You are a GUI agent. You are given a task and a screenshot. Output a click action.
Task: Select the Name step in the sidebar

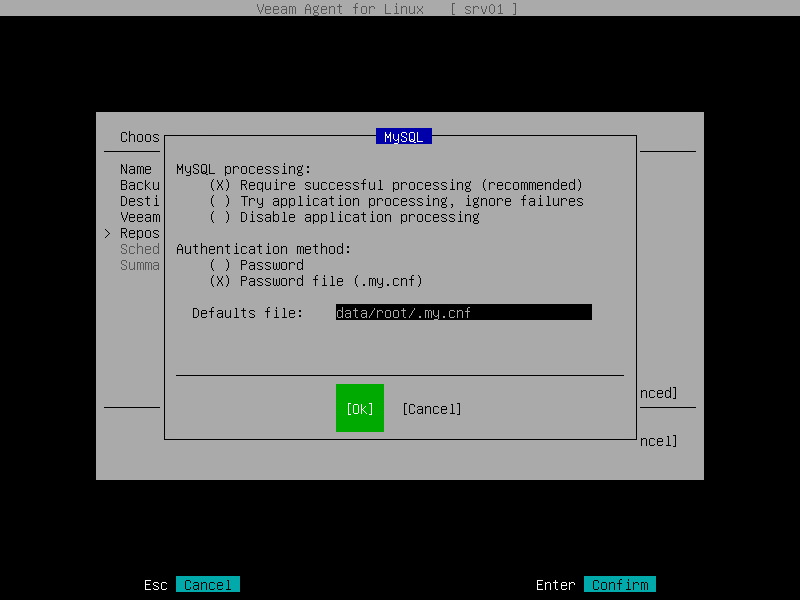coord(138,169)
